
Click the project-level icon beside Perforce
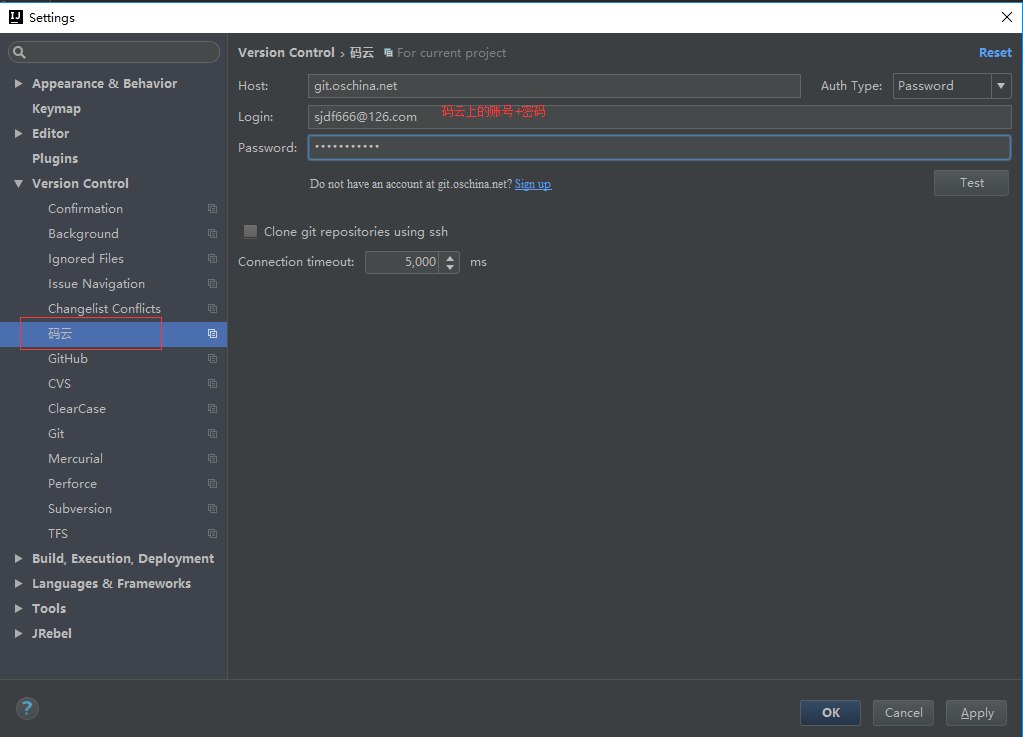[212, 483]
